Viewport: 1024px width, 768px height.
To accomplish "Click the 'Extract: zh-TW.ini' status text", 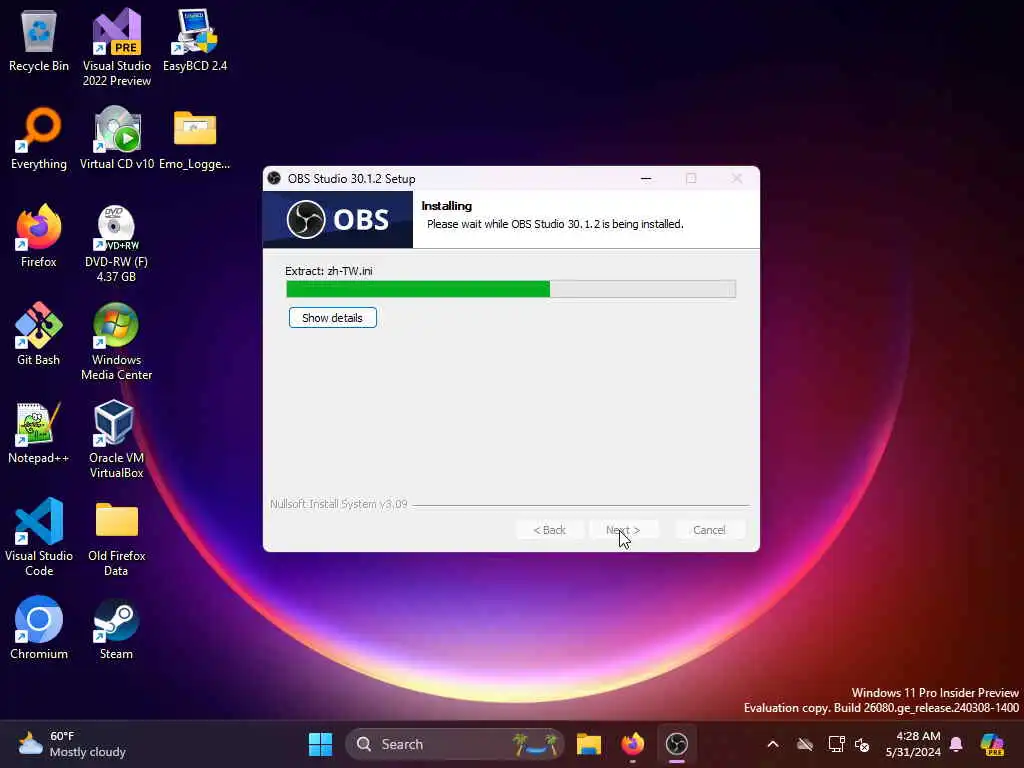I will click(x=328, y=271).
